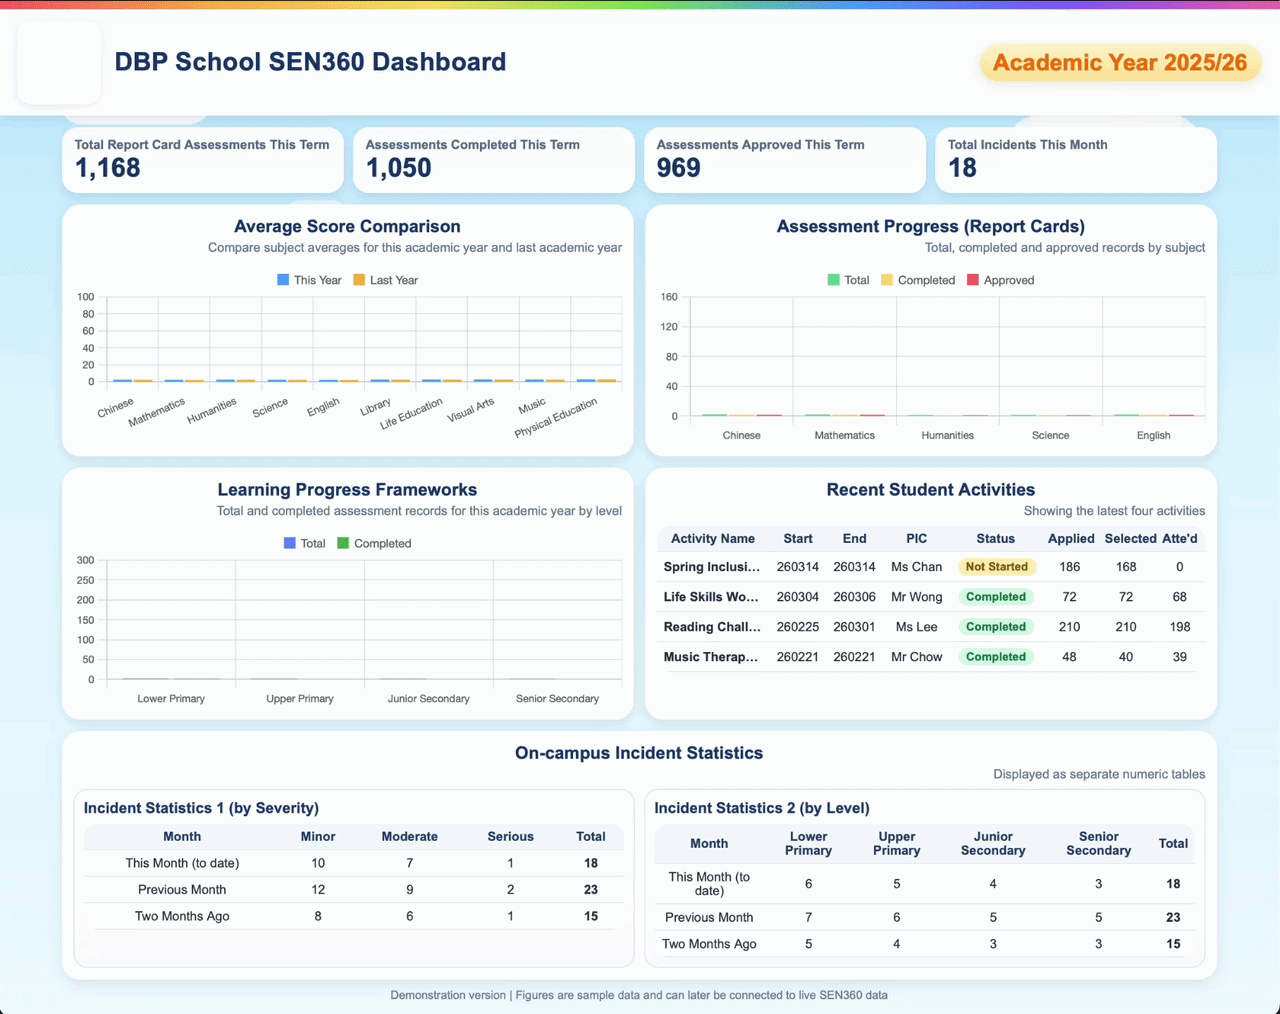Screen dimensions: 1280x1014
Task: Click the Serious column header in severity table
Action: 510,836
